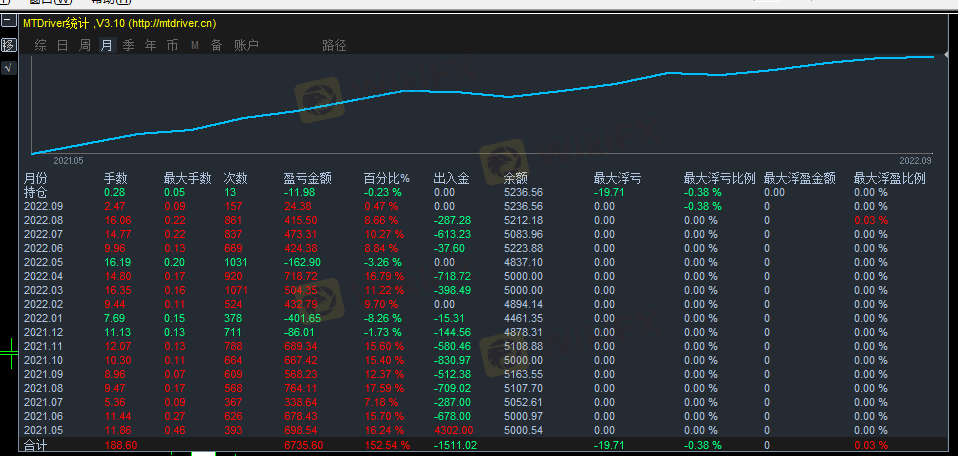Switch to the 综 summary tab
The image size is (958, 456).
pyautogui.click(x=40, y=45)
